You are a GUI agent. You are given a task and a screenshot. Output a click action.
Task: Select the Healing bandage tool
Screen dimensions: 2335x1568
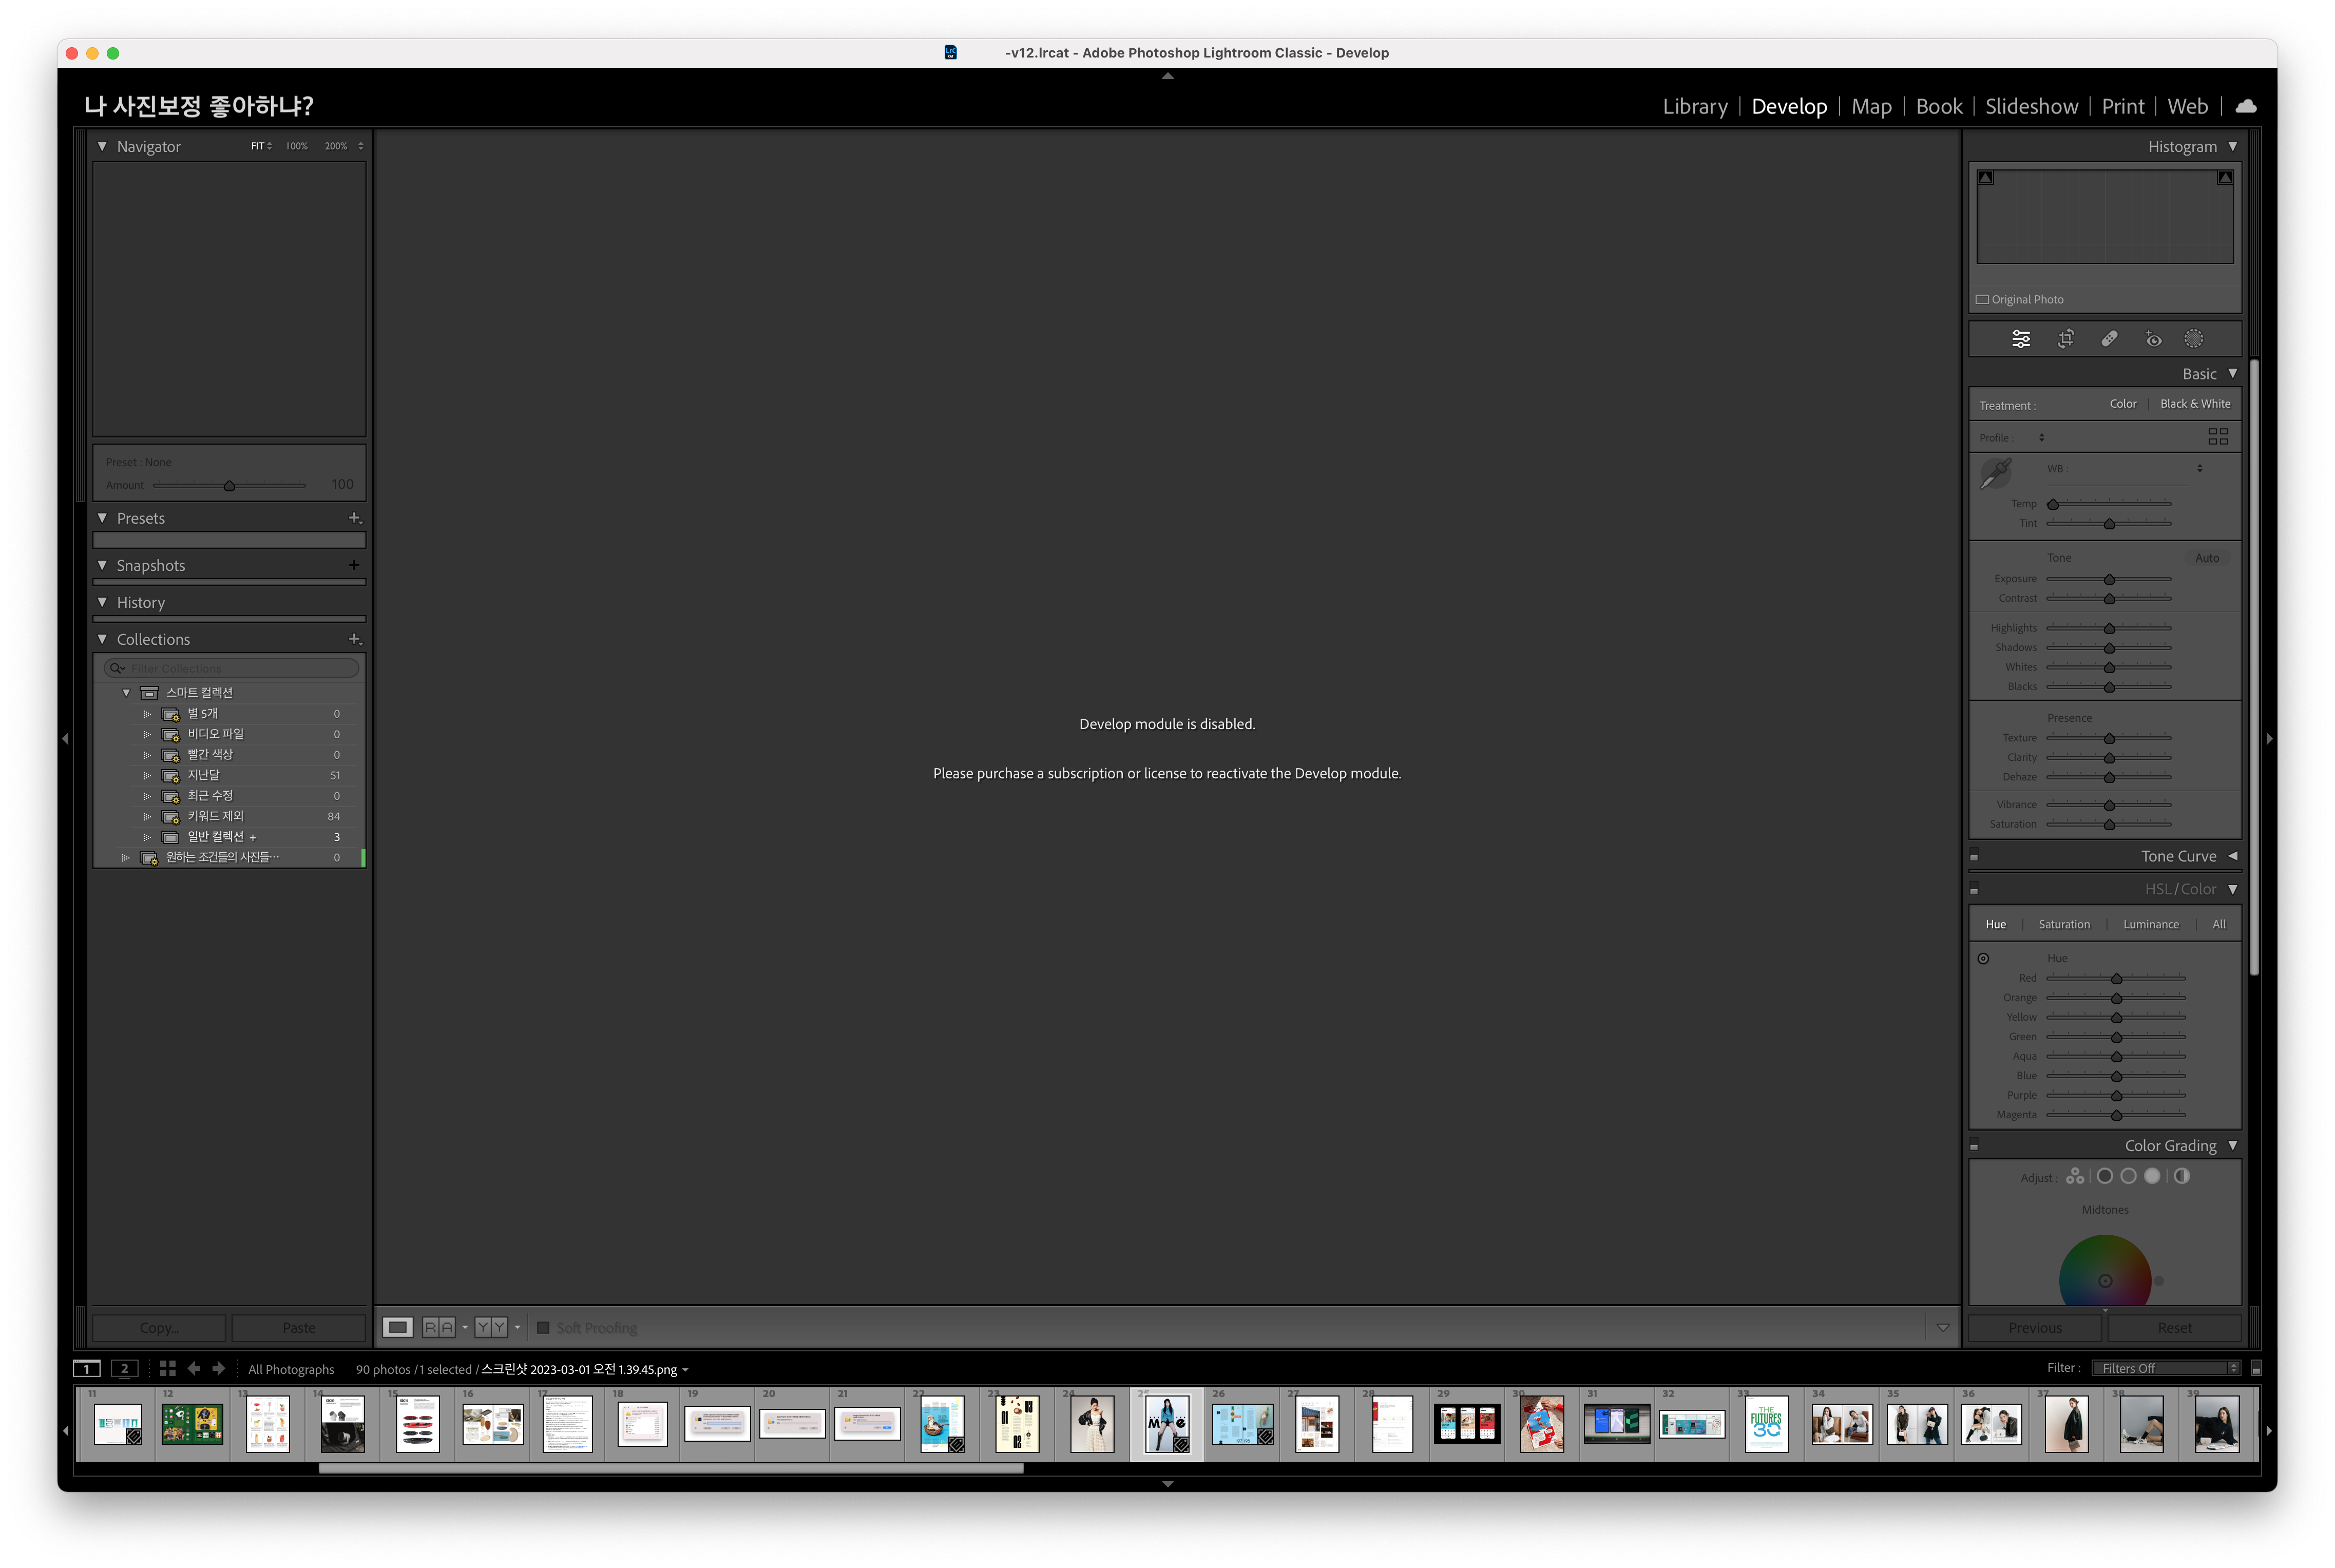2109,339
